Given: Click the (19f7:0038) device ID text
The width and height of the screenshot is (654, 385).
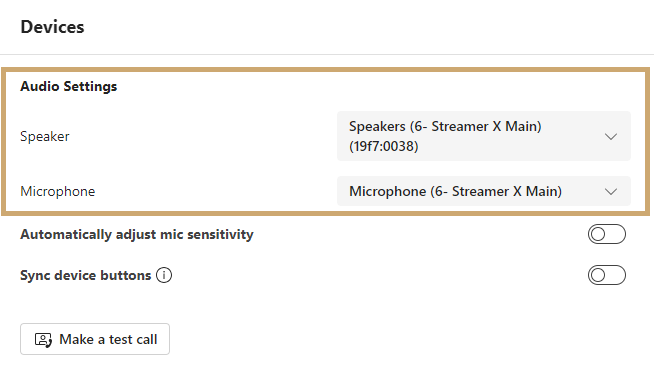Looking at the screenshot, I should tap(384, 146).
